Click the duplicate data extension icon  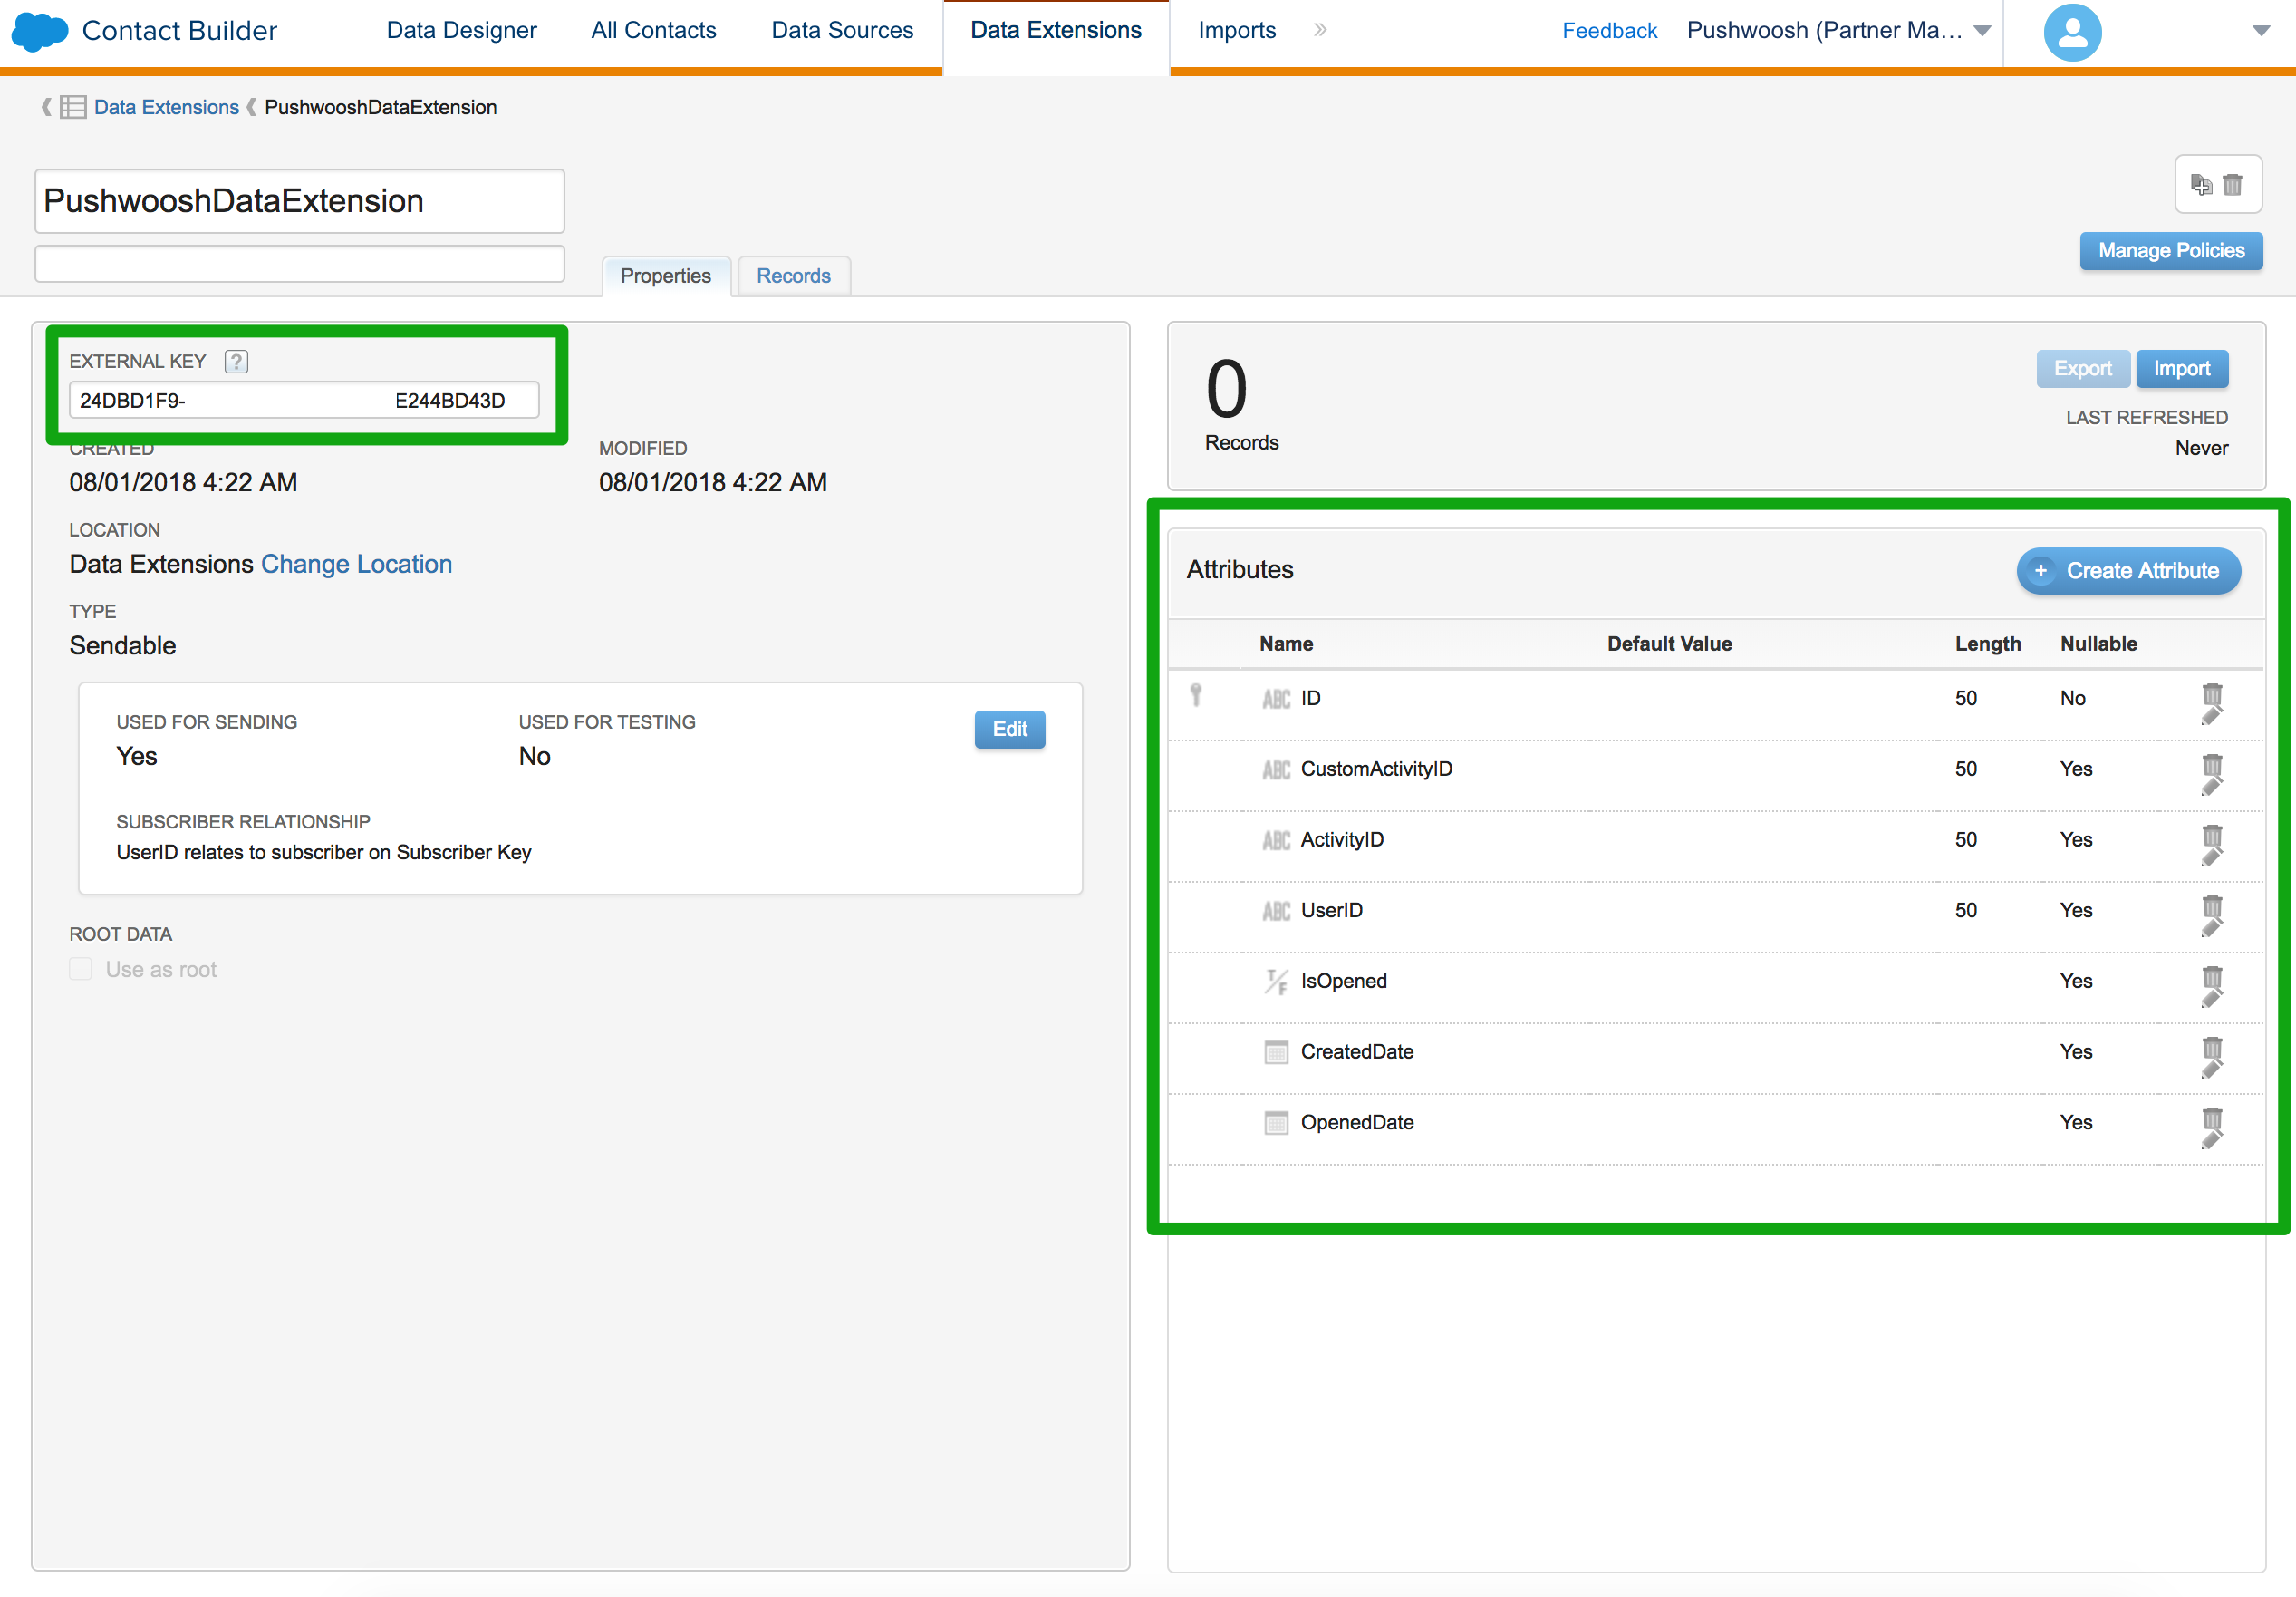click(x=2200, y=185)
